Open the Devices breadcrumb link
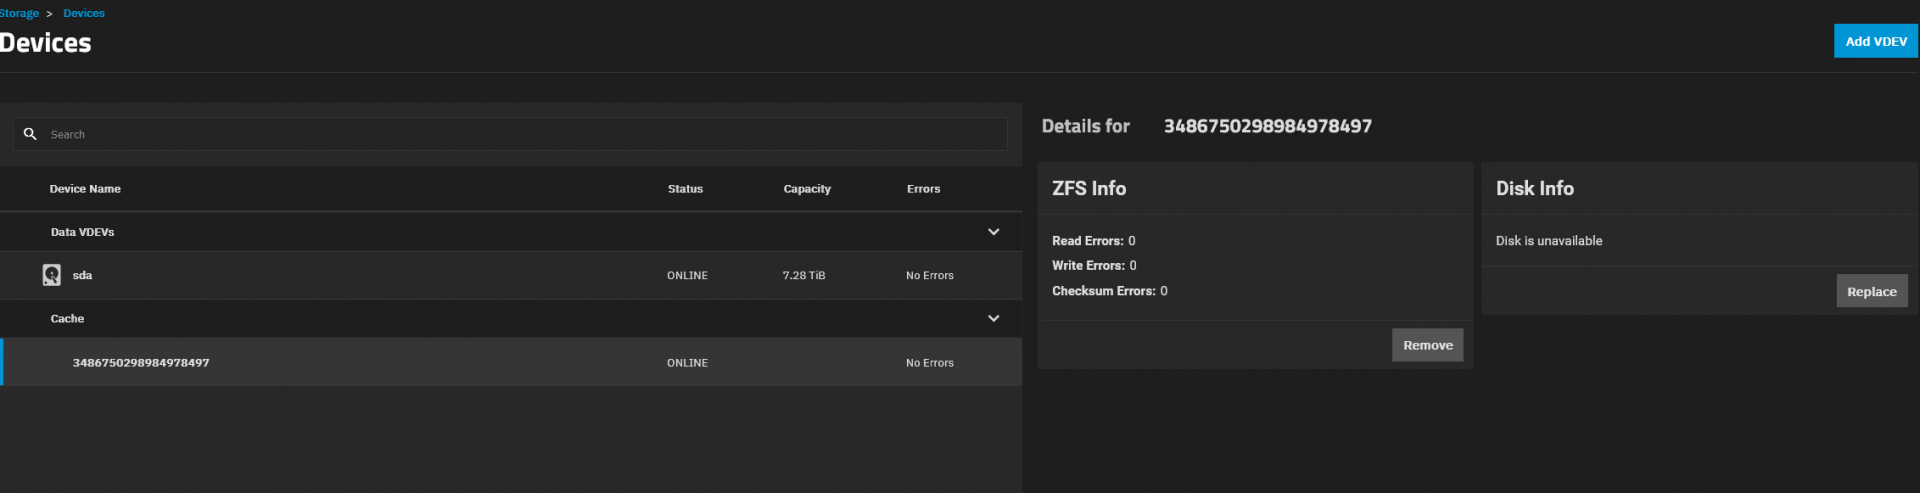Viewport: 1920px width, 493px height. tap(84, 13)
